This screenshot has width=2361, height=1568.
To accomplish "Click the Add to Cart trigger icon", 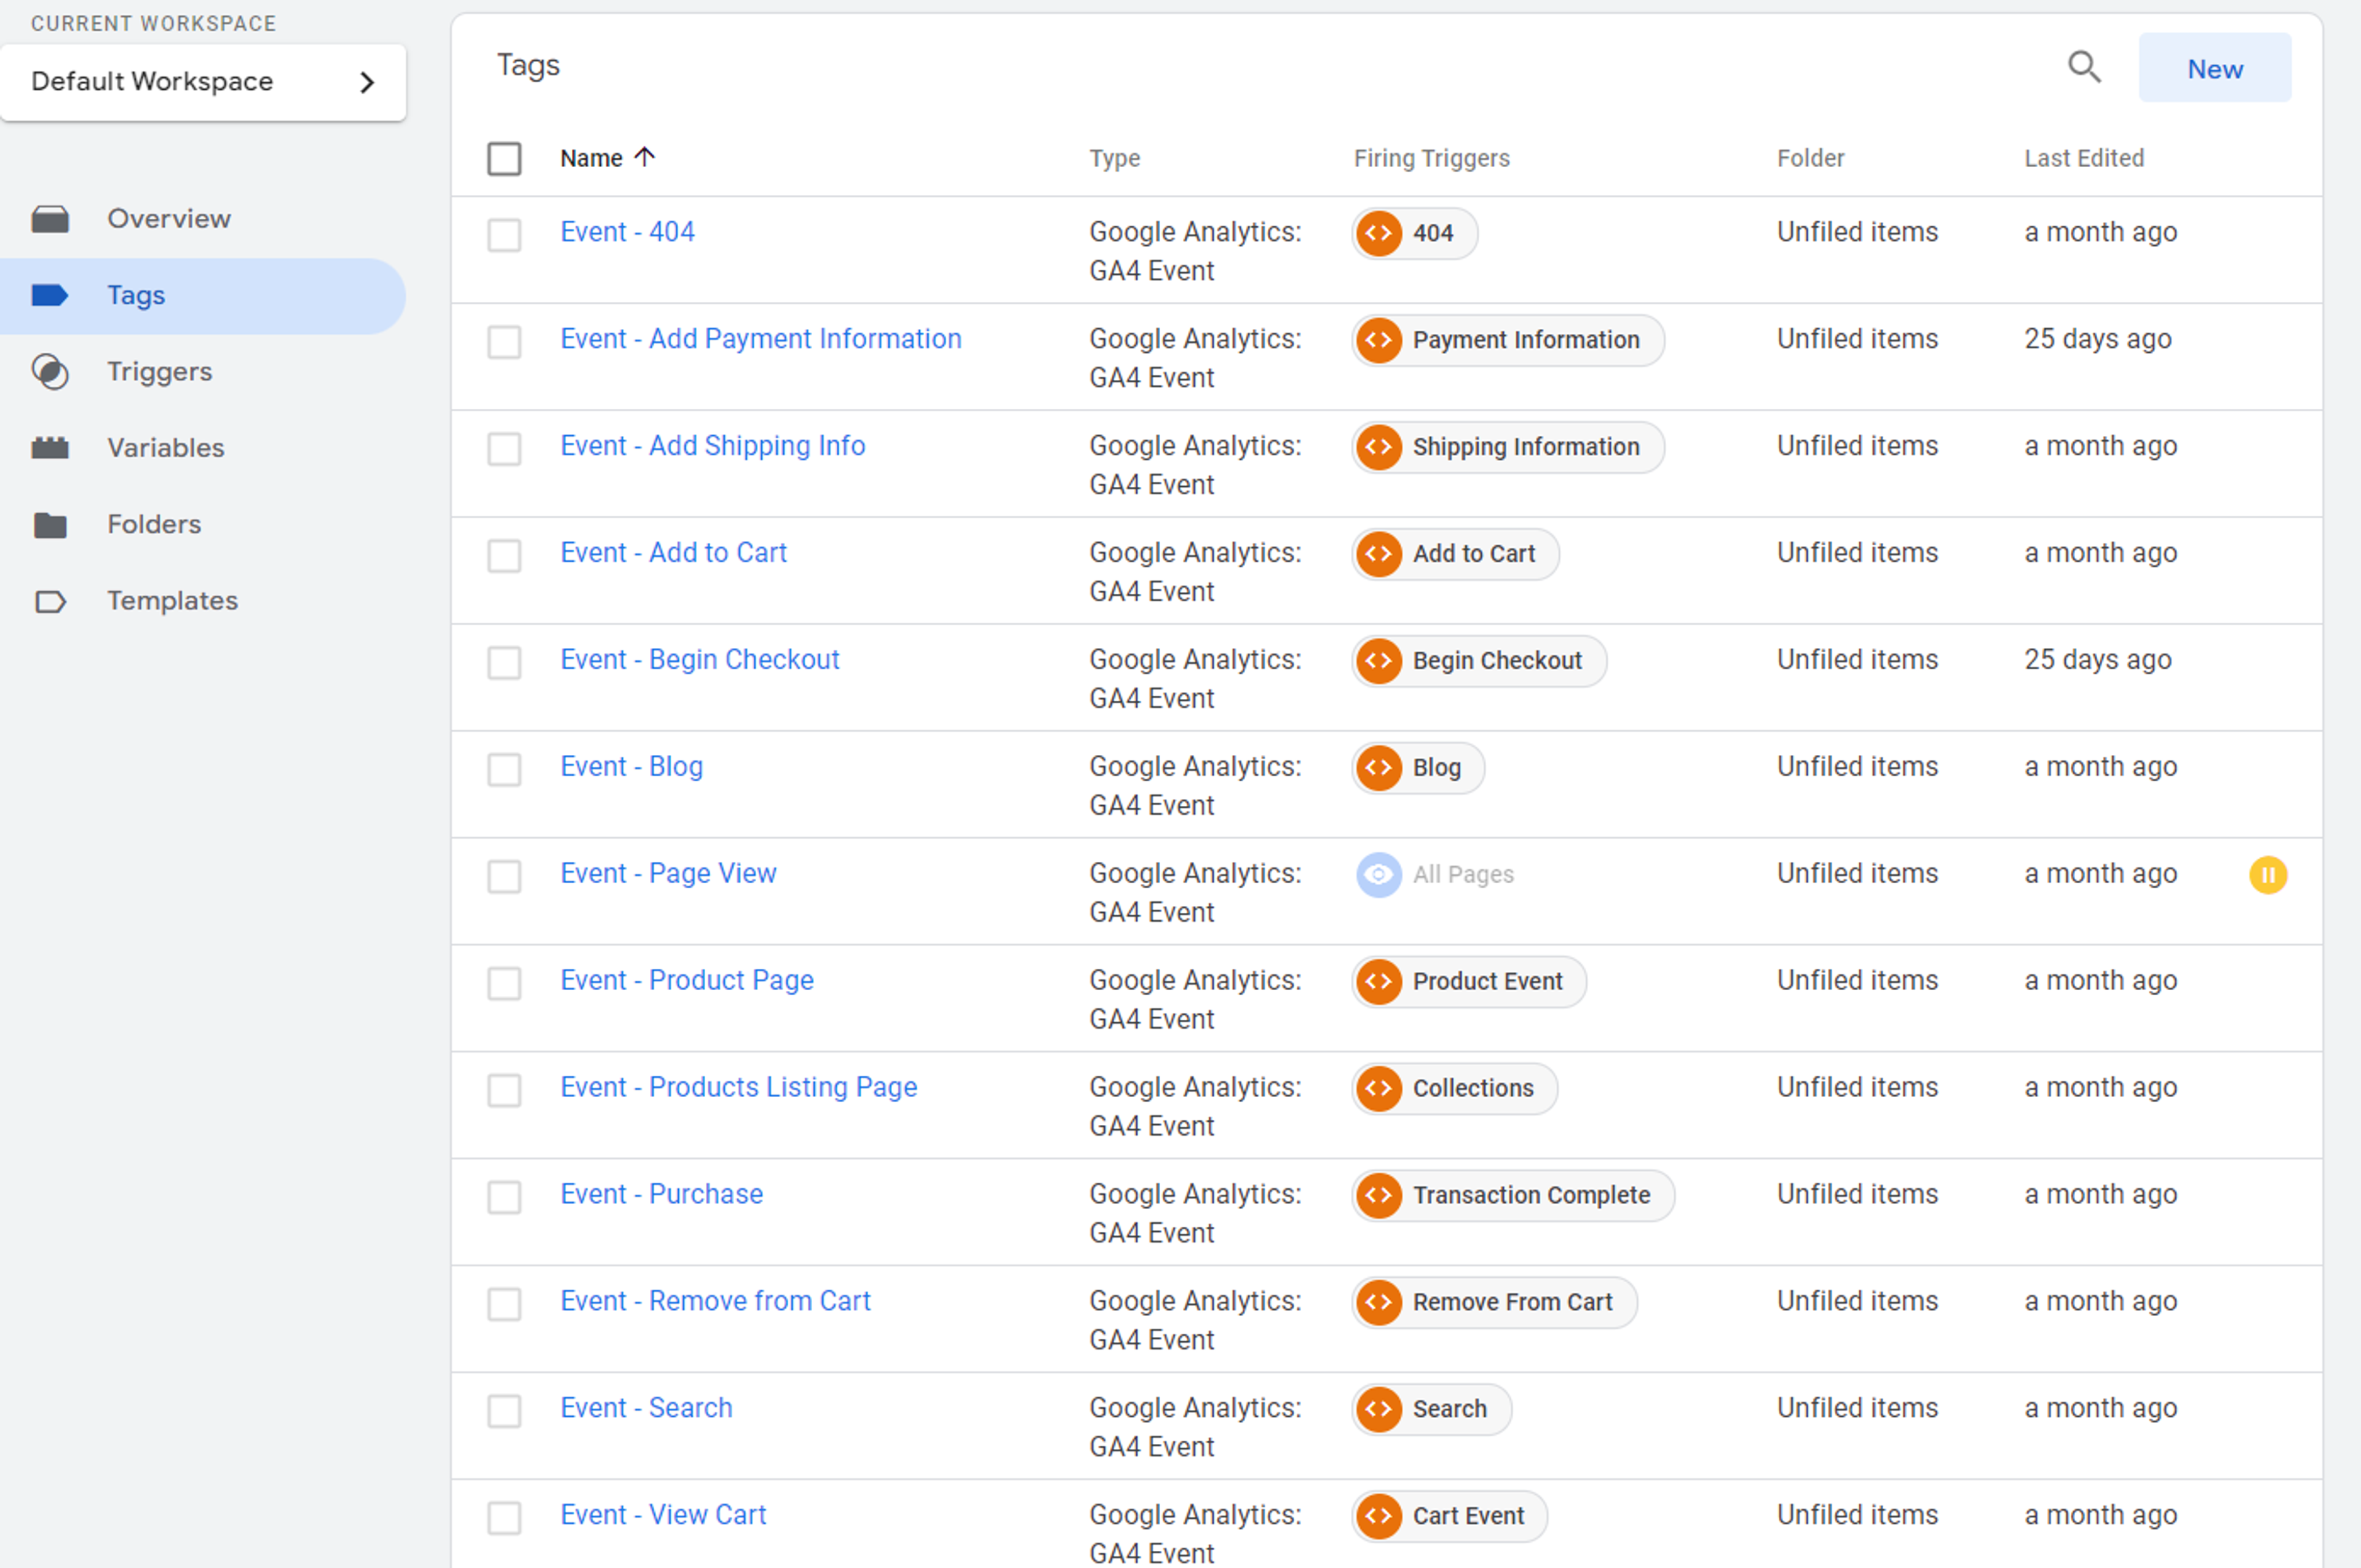I will point(1379,555).
